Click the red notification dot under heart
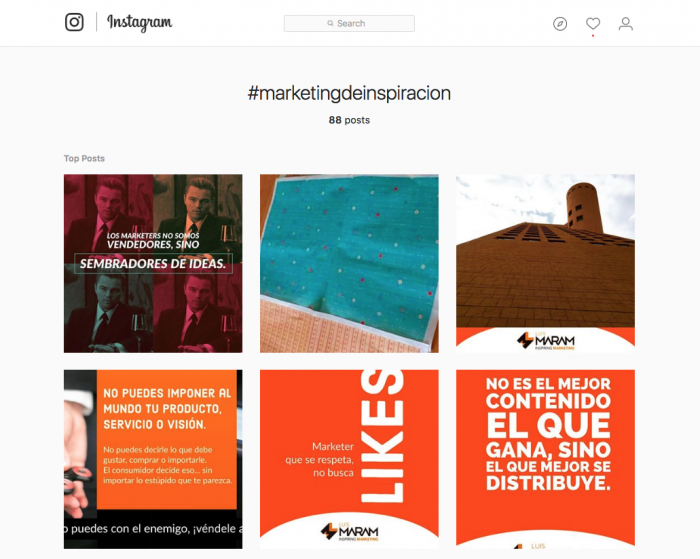The height and width of the screenshot is (559, 700). pos(593,35)
